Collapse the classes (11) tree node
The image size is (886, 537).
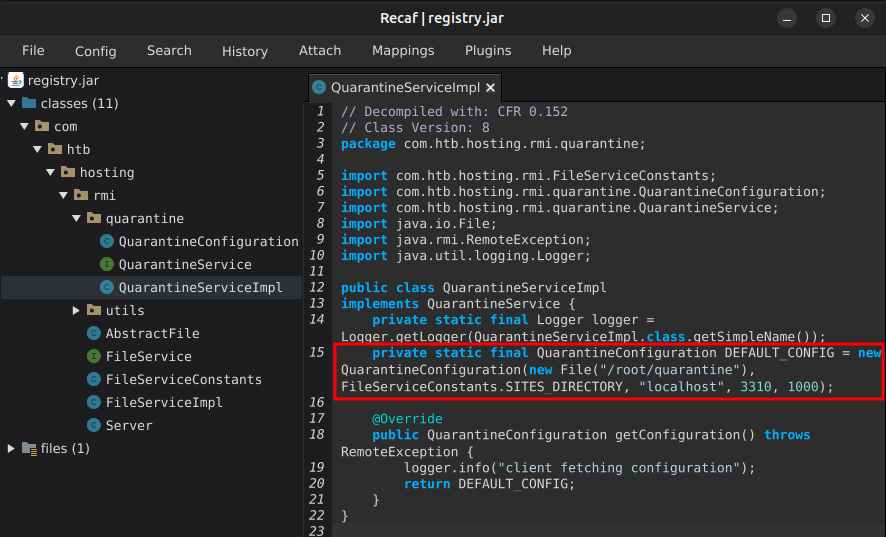tap(11, 104)
